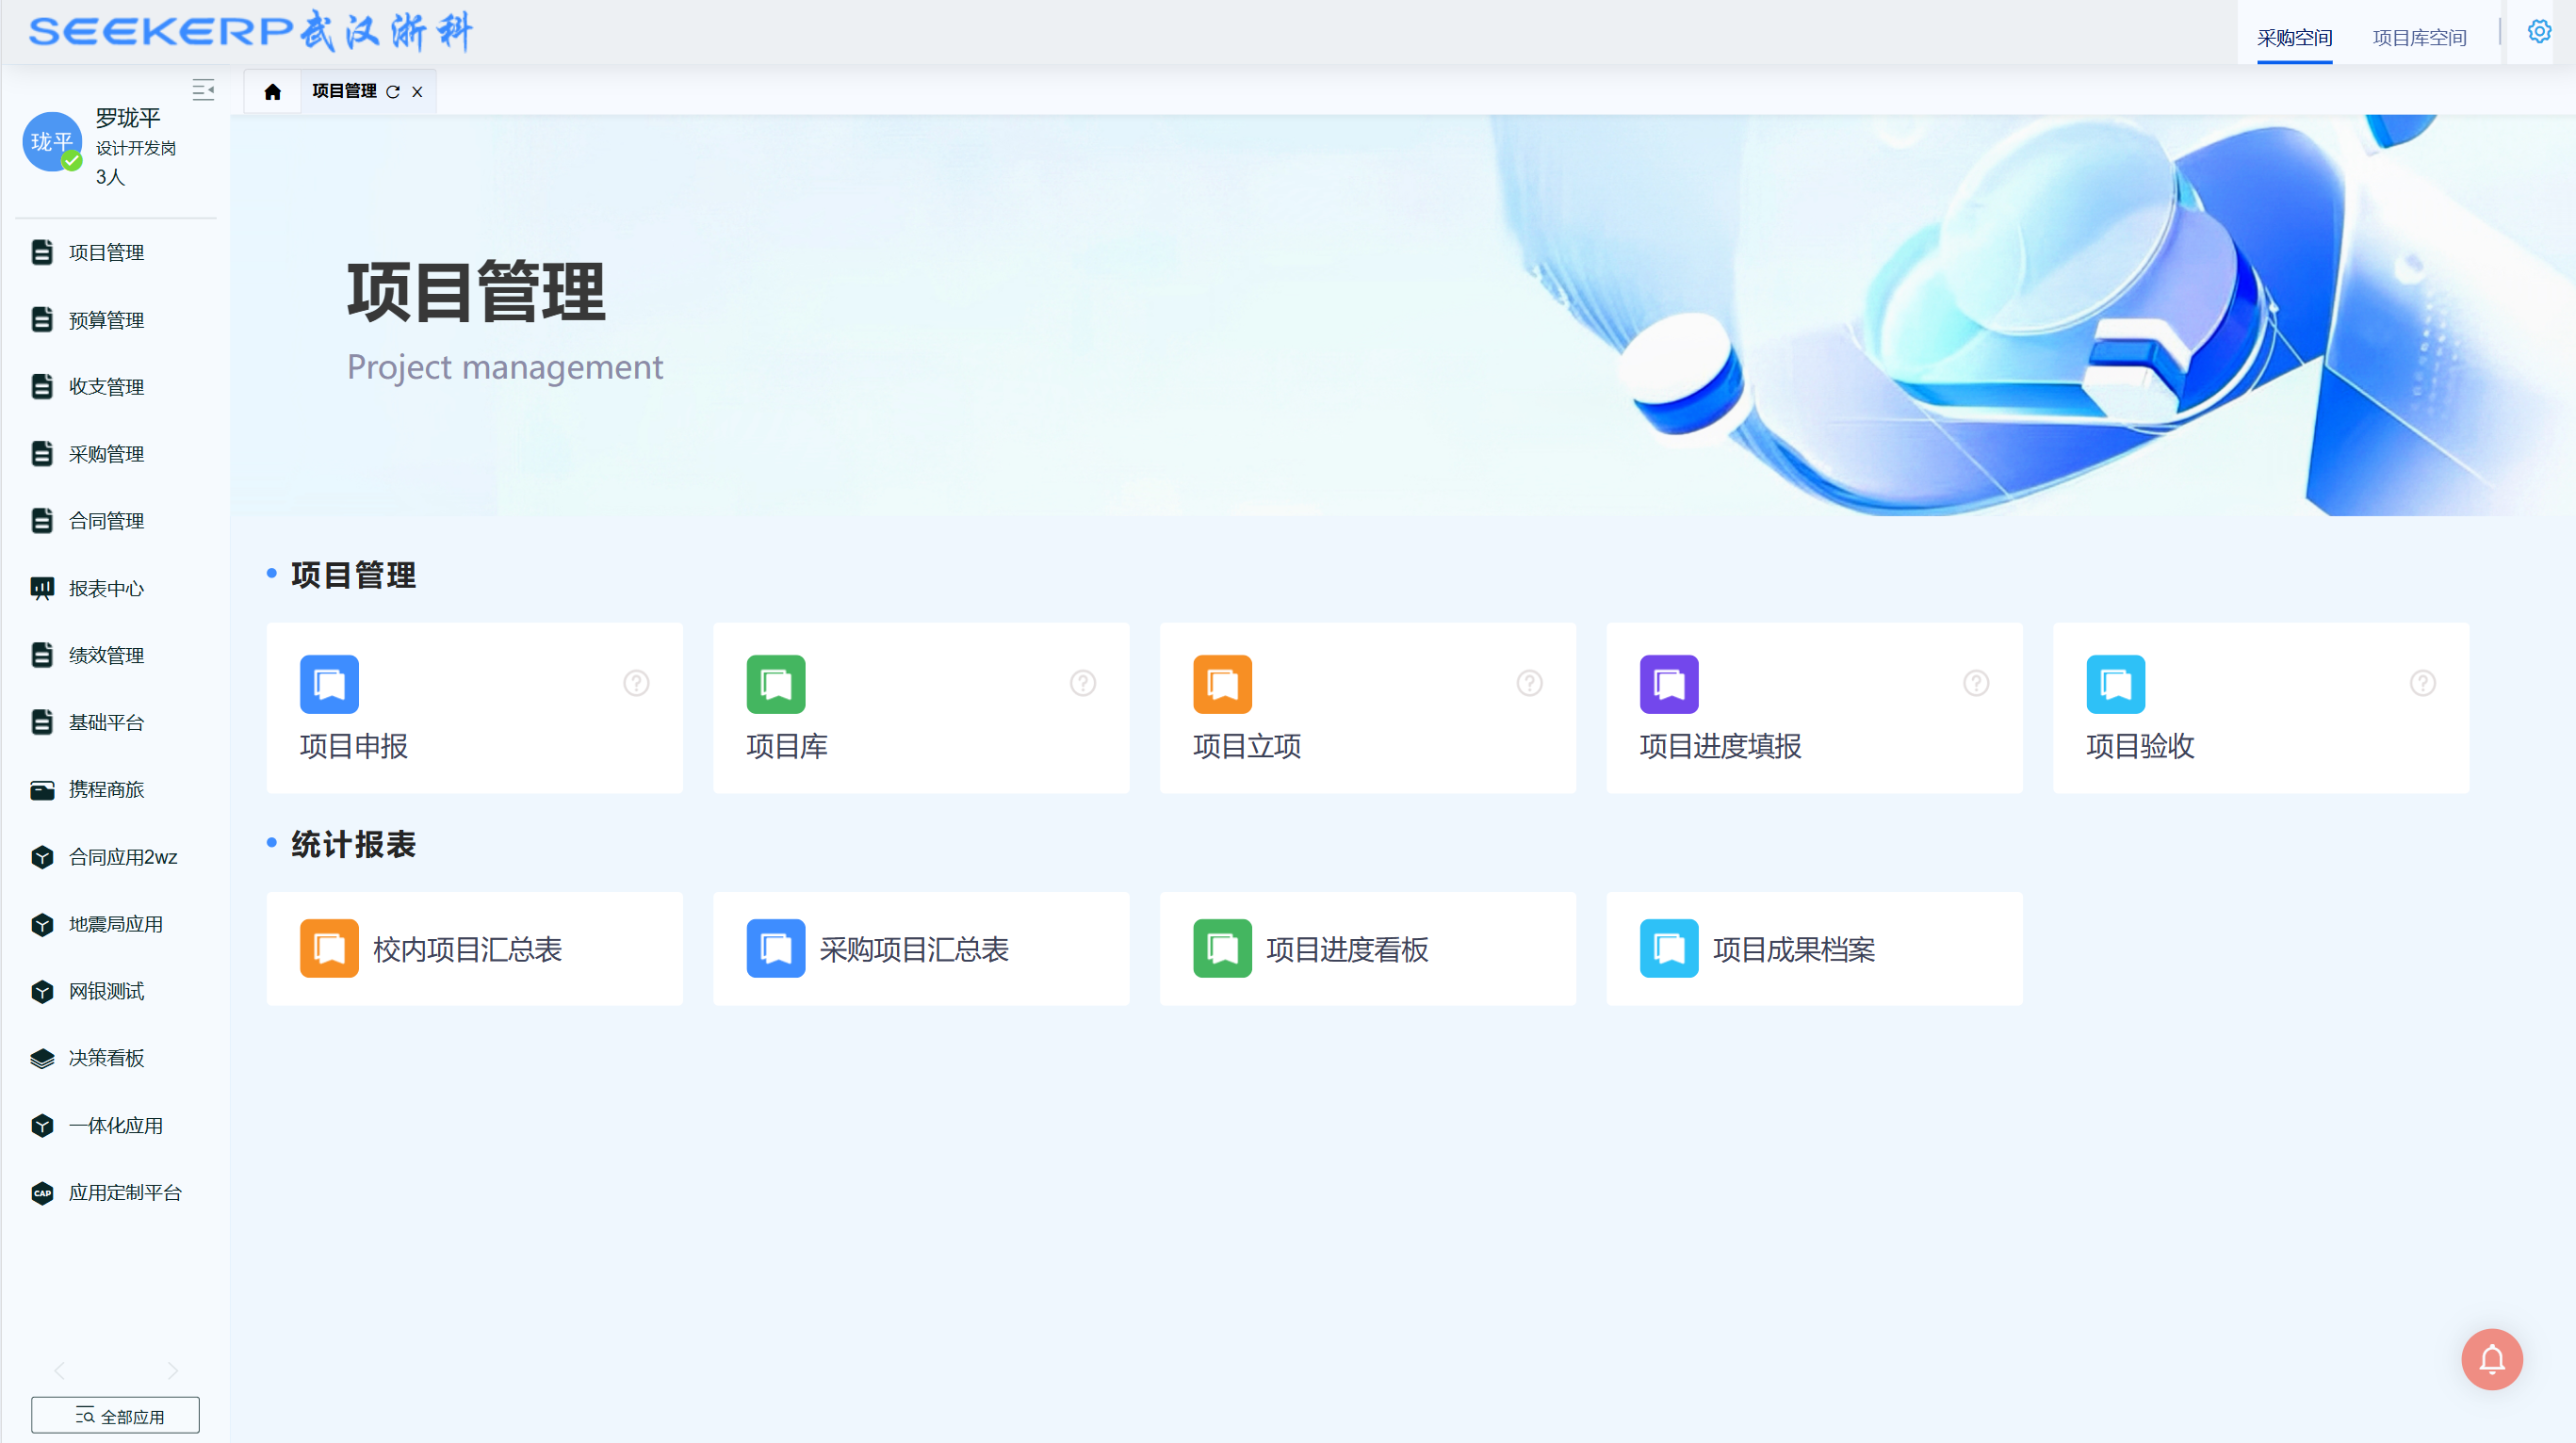The image size is (2576, 1443).
Task: Open the notification bell
Action: [2491, 1359]
